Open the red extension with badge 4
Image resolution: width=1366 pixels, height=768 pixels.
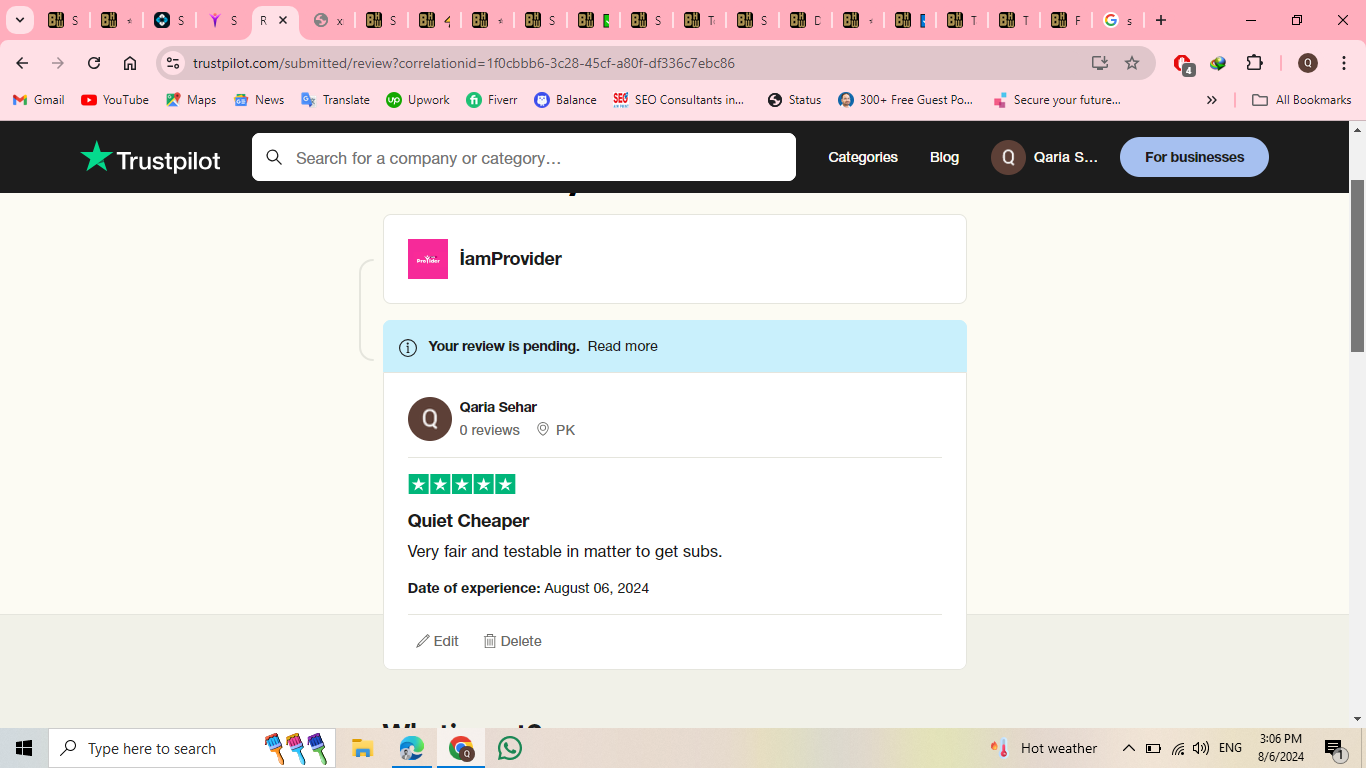tap(1183, 64)
